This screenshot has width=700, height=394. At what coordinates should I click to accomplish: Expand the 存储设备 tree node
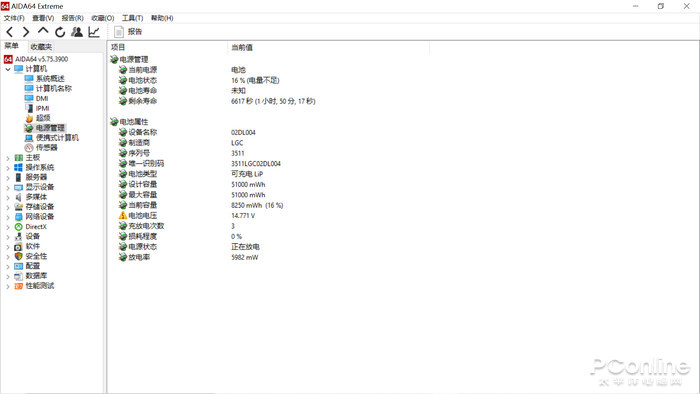click(8, 207)
